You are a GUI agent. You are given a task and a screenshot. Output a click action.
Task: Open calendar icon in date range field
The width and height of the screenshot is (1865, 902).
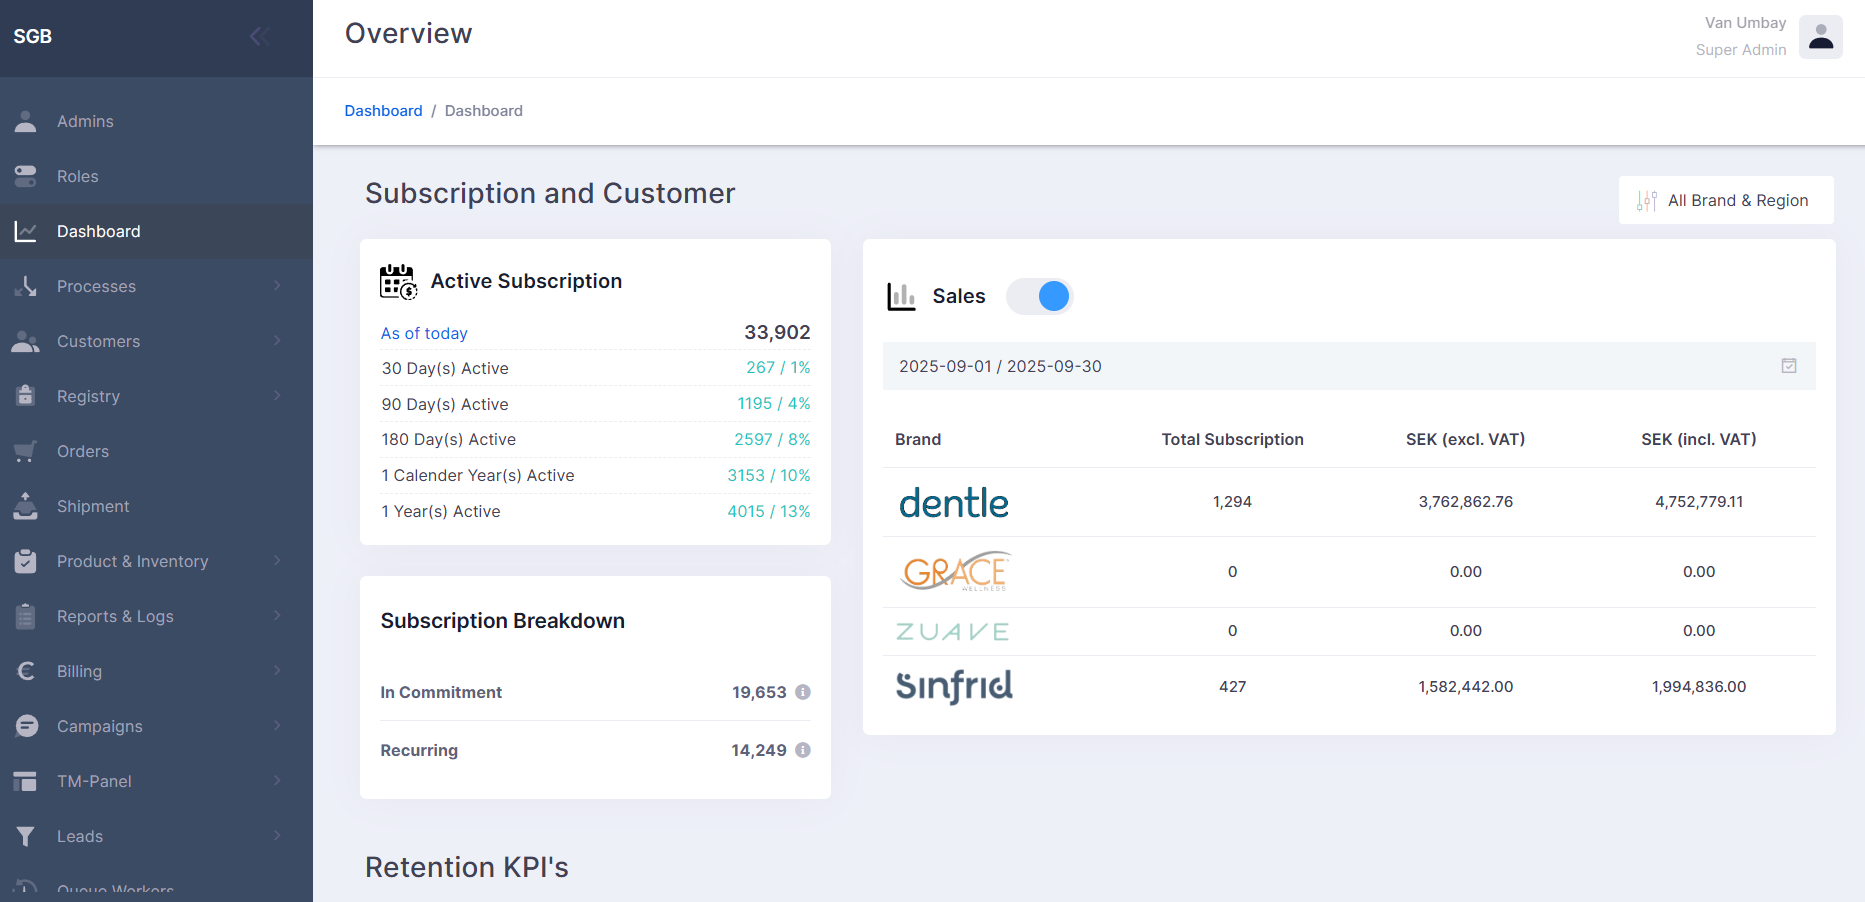[1789, 366]
